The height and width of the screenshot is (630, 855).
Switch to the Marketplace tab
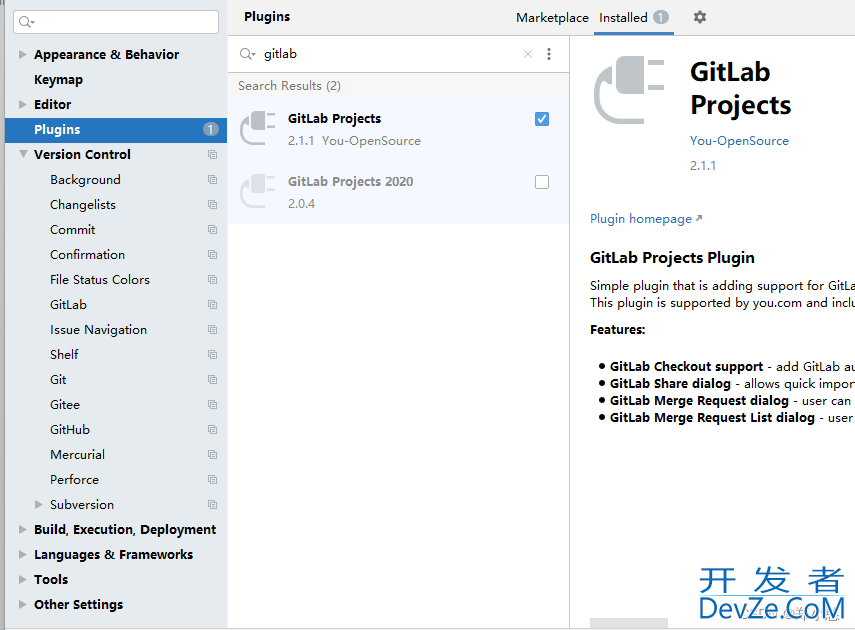coord(552,18)
